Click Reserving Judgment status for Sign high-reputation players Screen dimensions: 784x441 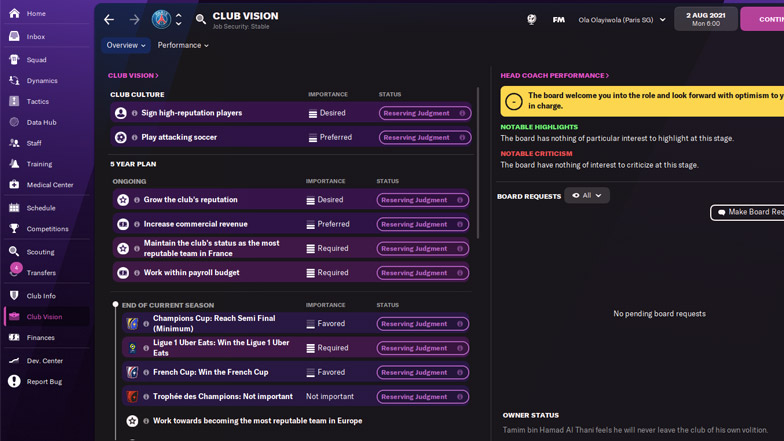425,114
